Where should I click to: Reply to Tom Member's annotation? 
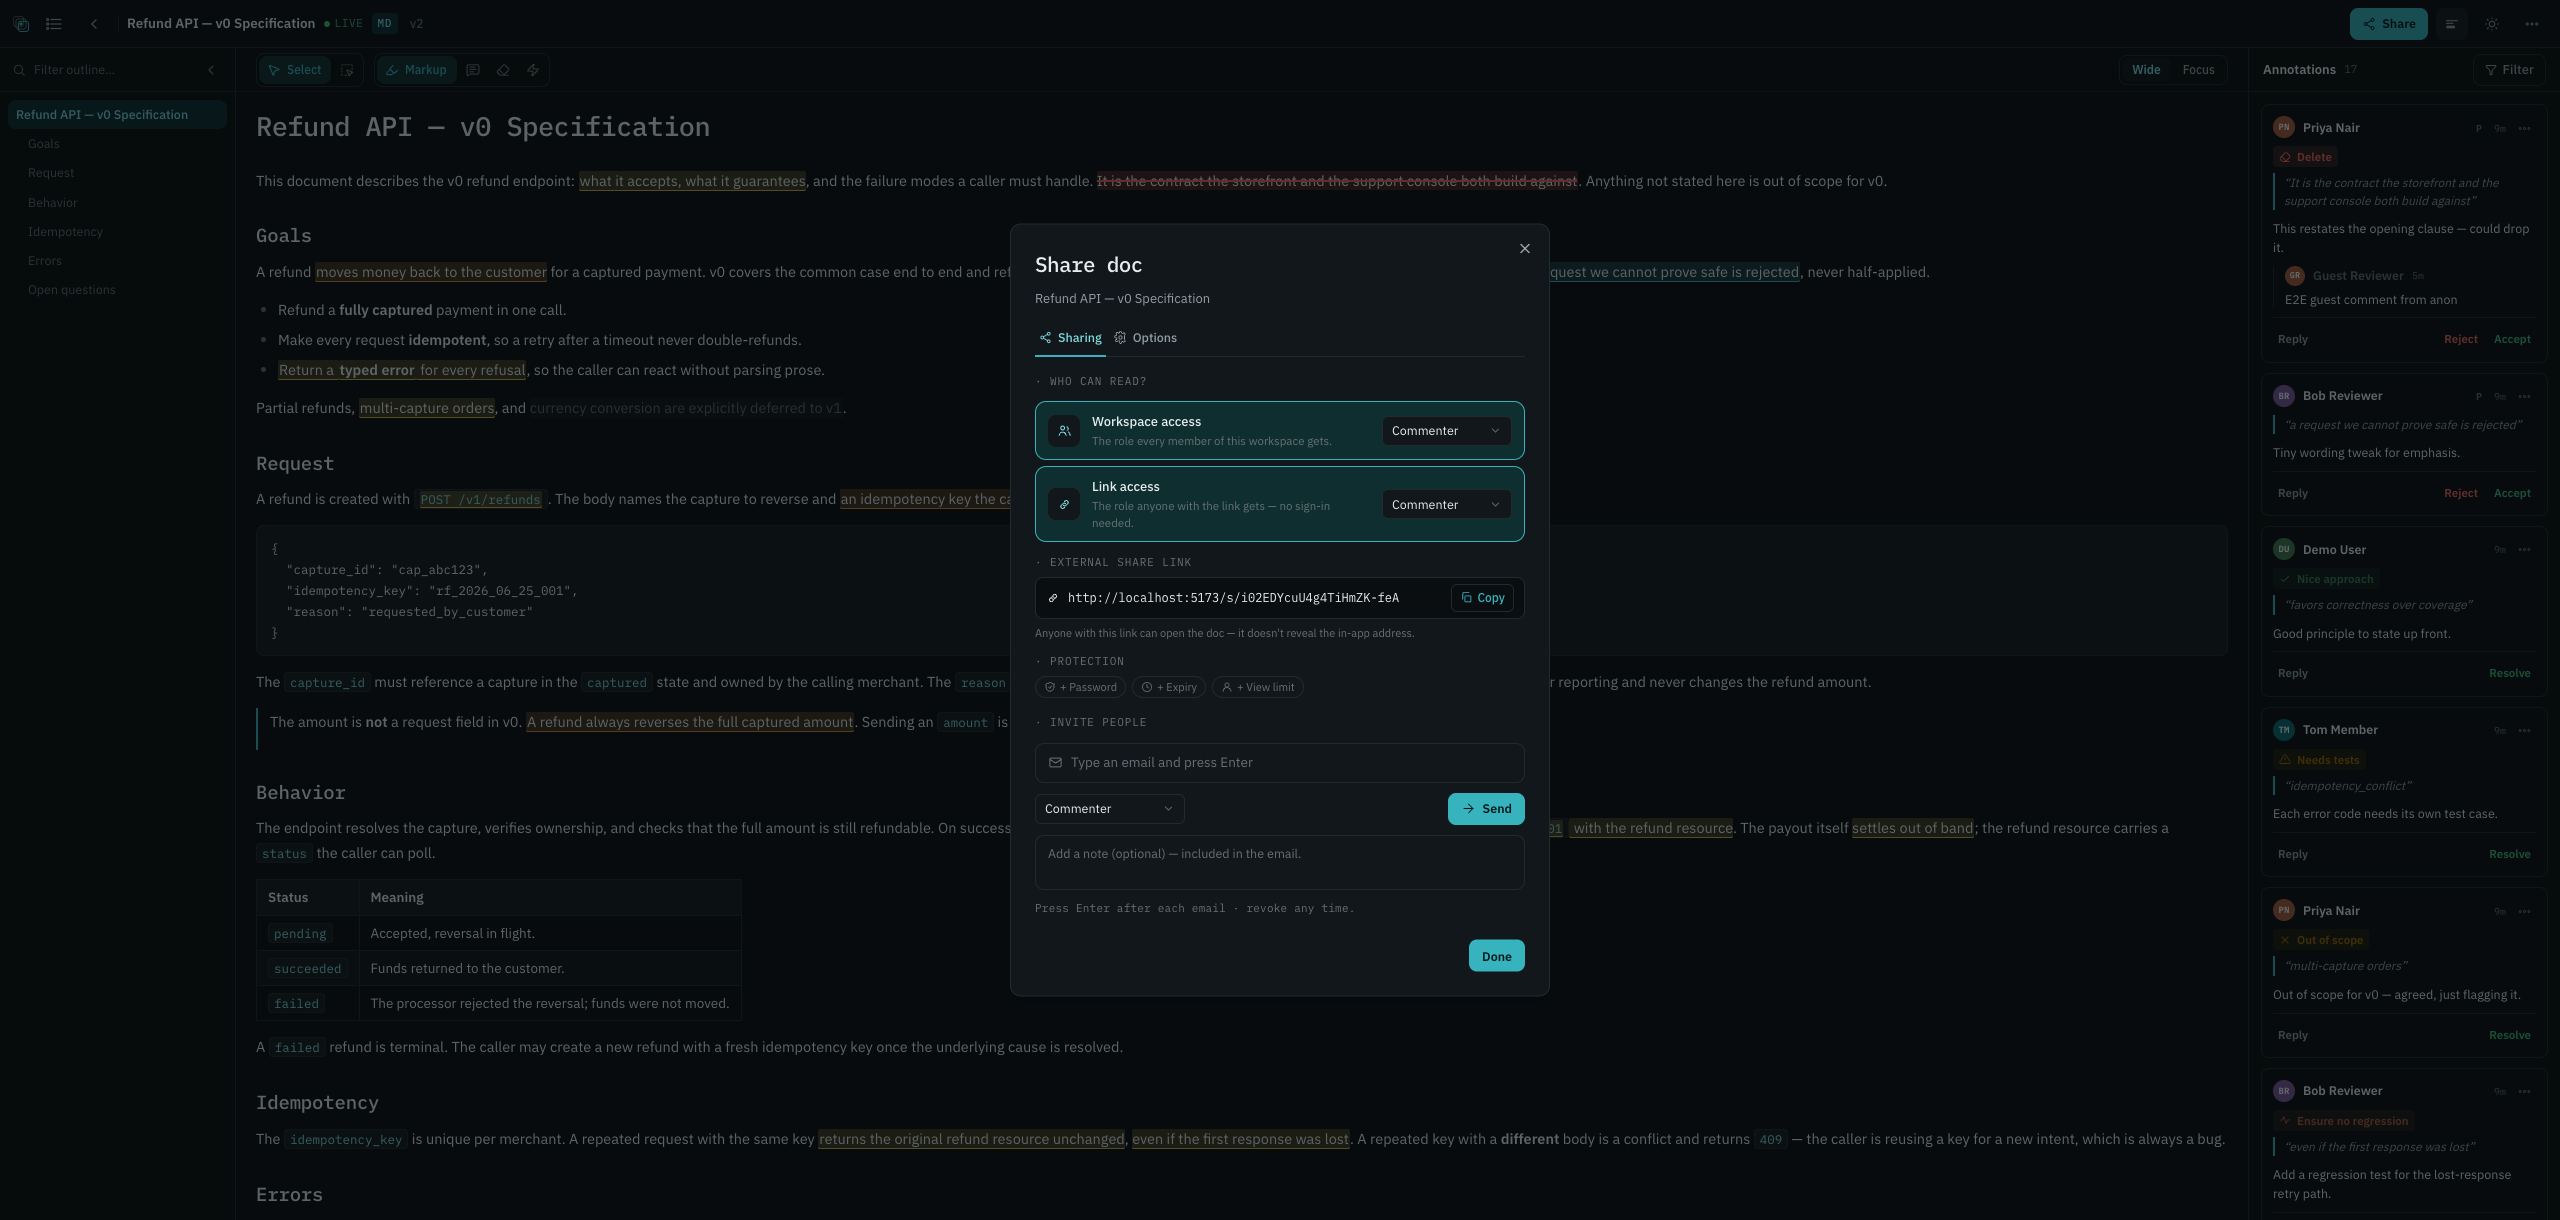click(2292, 854)
